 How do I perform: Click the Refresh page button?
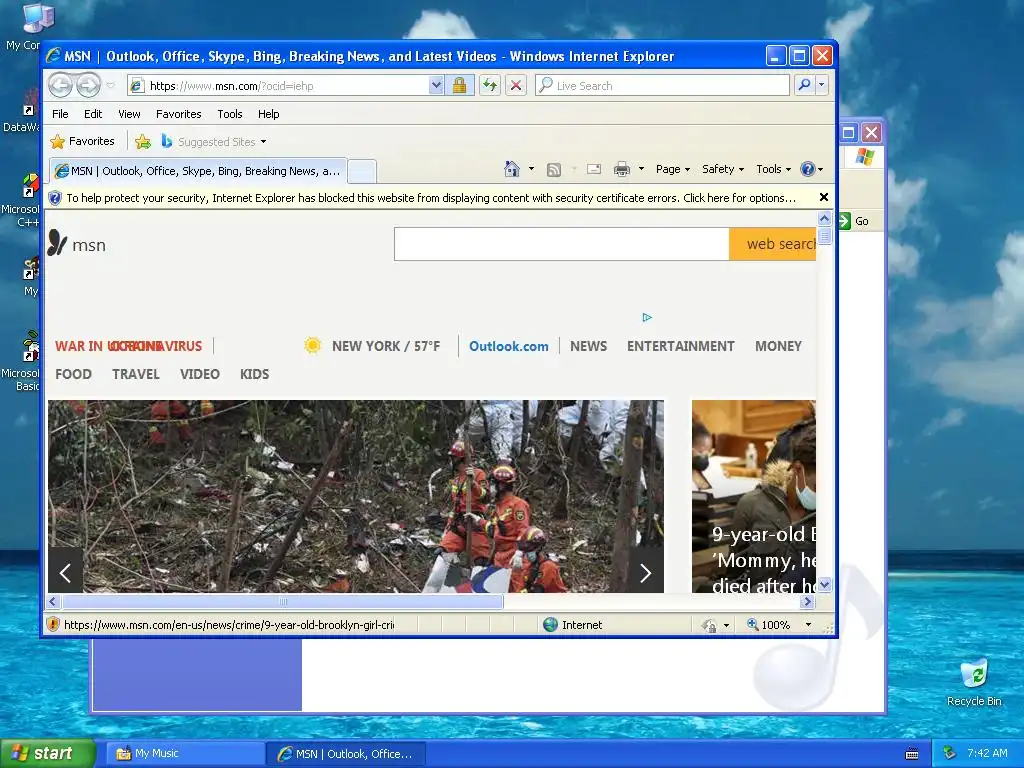click(x=490, y=86)
